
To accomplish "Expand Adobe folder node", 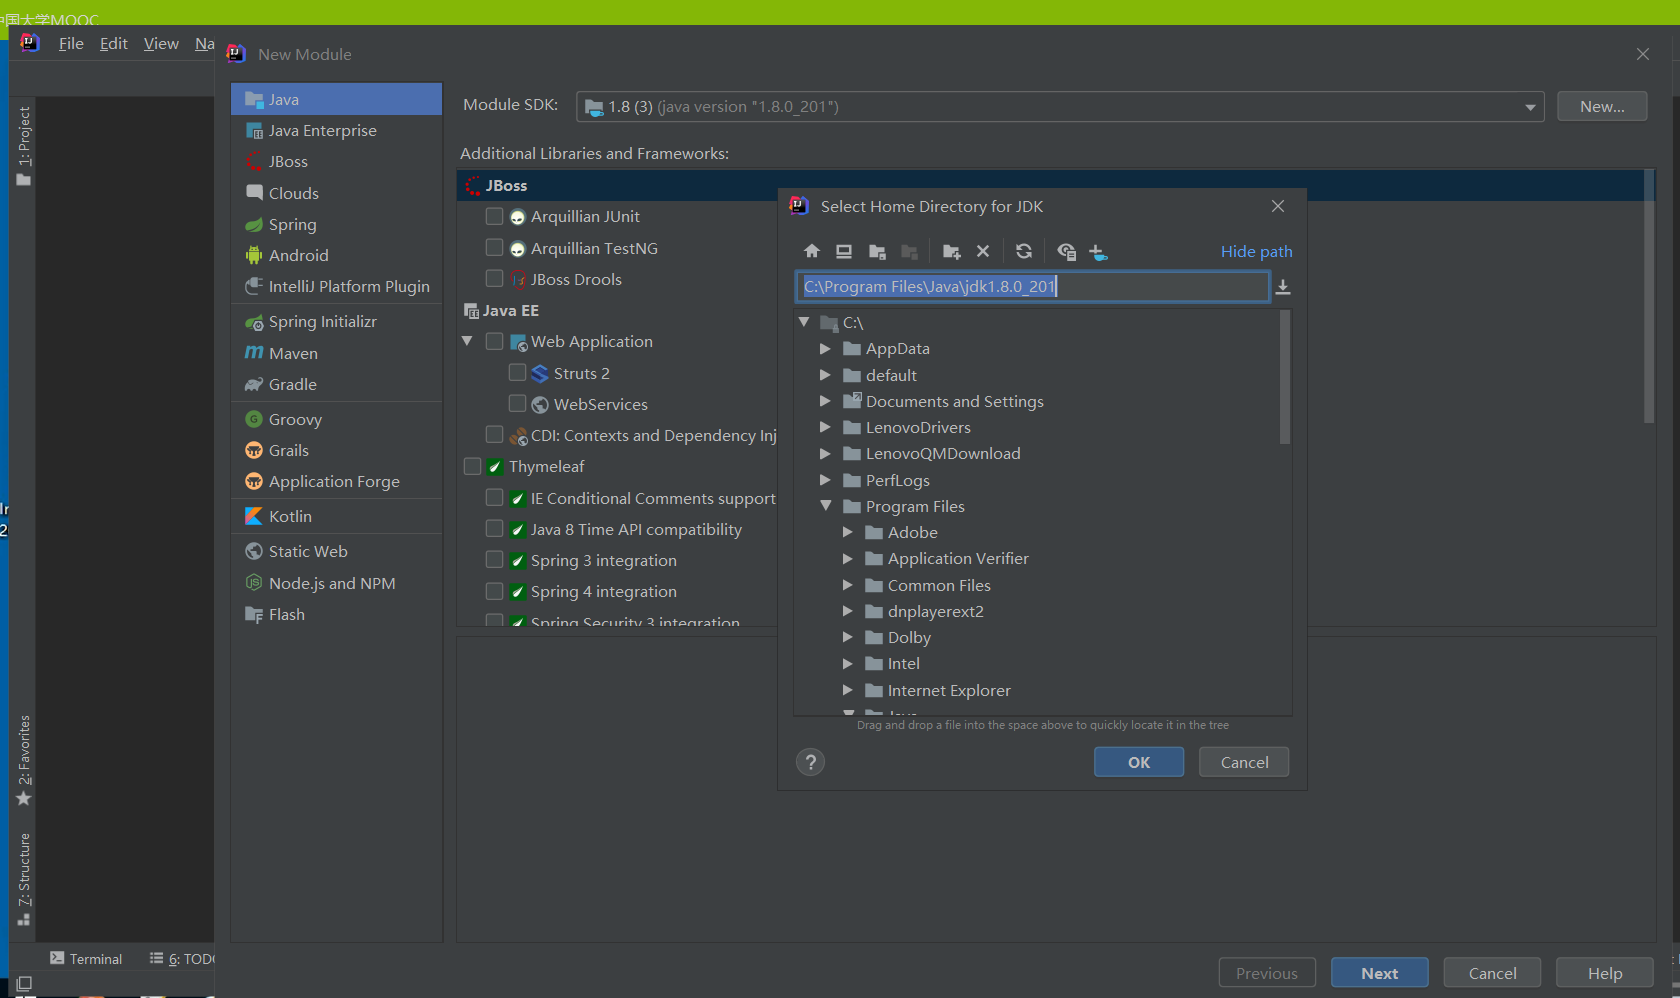I will (847, 532).
